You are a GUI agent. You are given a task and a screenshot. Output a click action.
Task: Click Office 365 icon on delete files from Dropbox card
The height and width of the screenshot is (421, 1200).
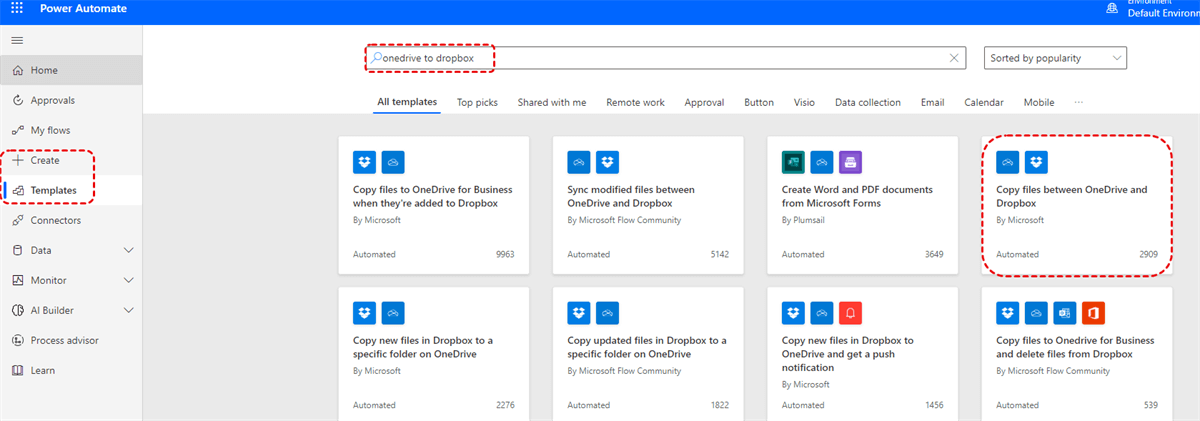tap(1093, 312)
